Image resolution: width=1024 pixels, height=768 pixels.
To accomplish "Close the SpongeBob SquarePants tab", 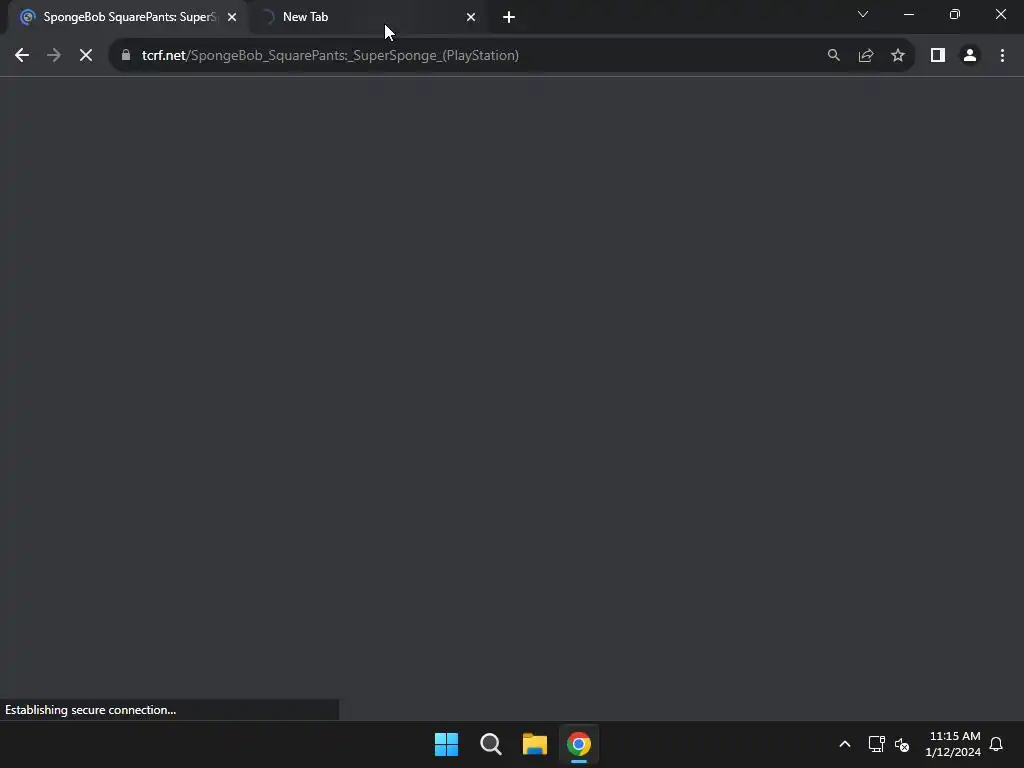I will point(232,17).
